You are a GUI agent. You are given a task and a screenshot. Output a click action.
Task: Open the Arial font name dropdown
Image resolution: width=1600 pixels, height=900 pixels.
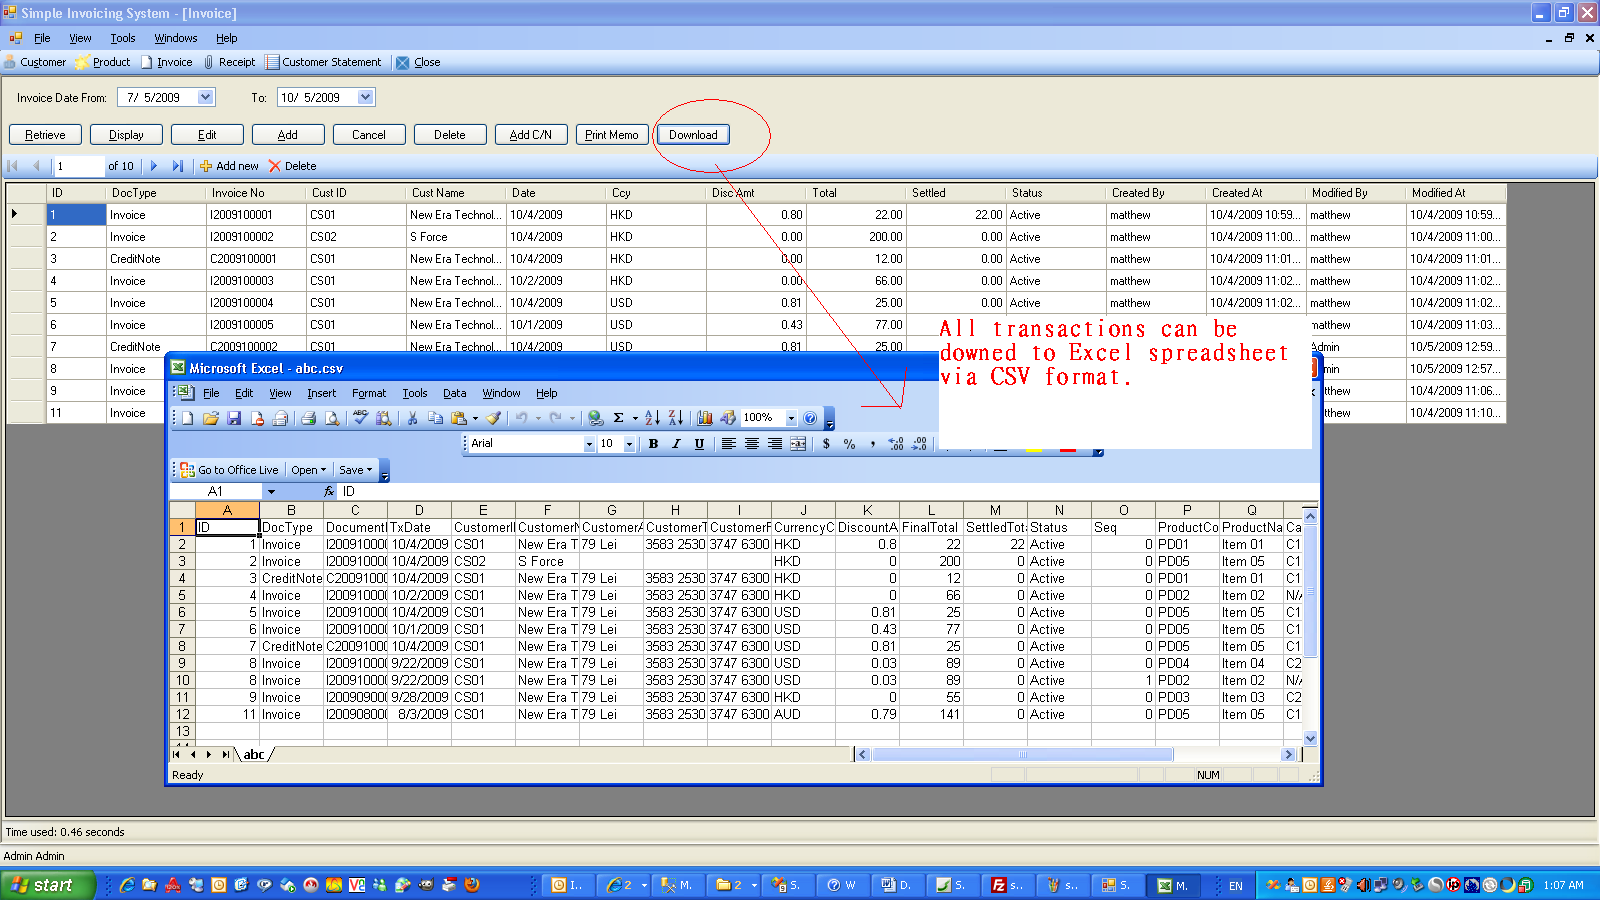click(x=589, y=444)
